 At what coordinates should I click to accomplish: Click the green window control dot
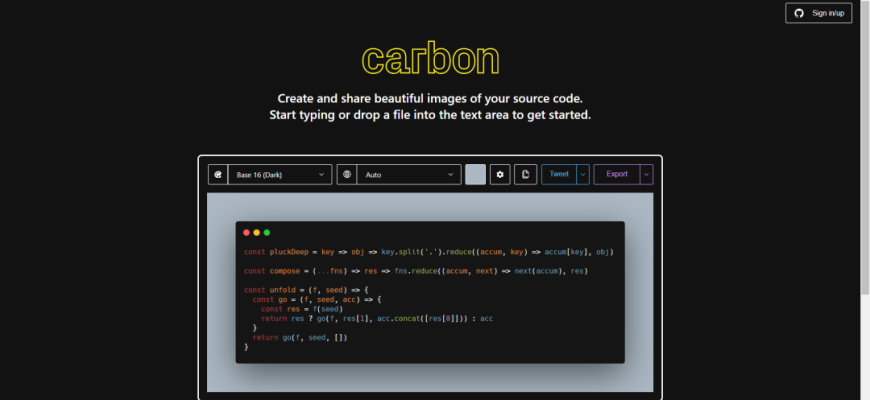[267, 232]
